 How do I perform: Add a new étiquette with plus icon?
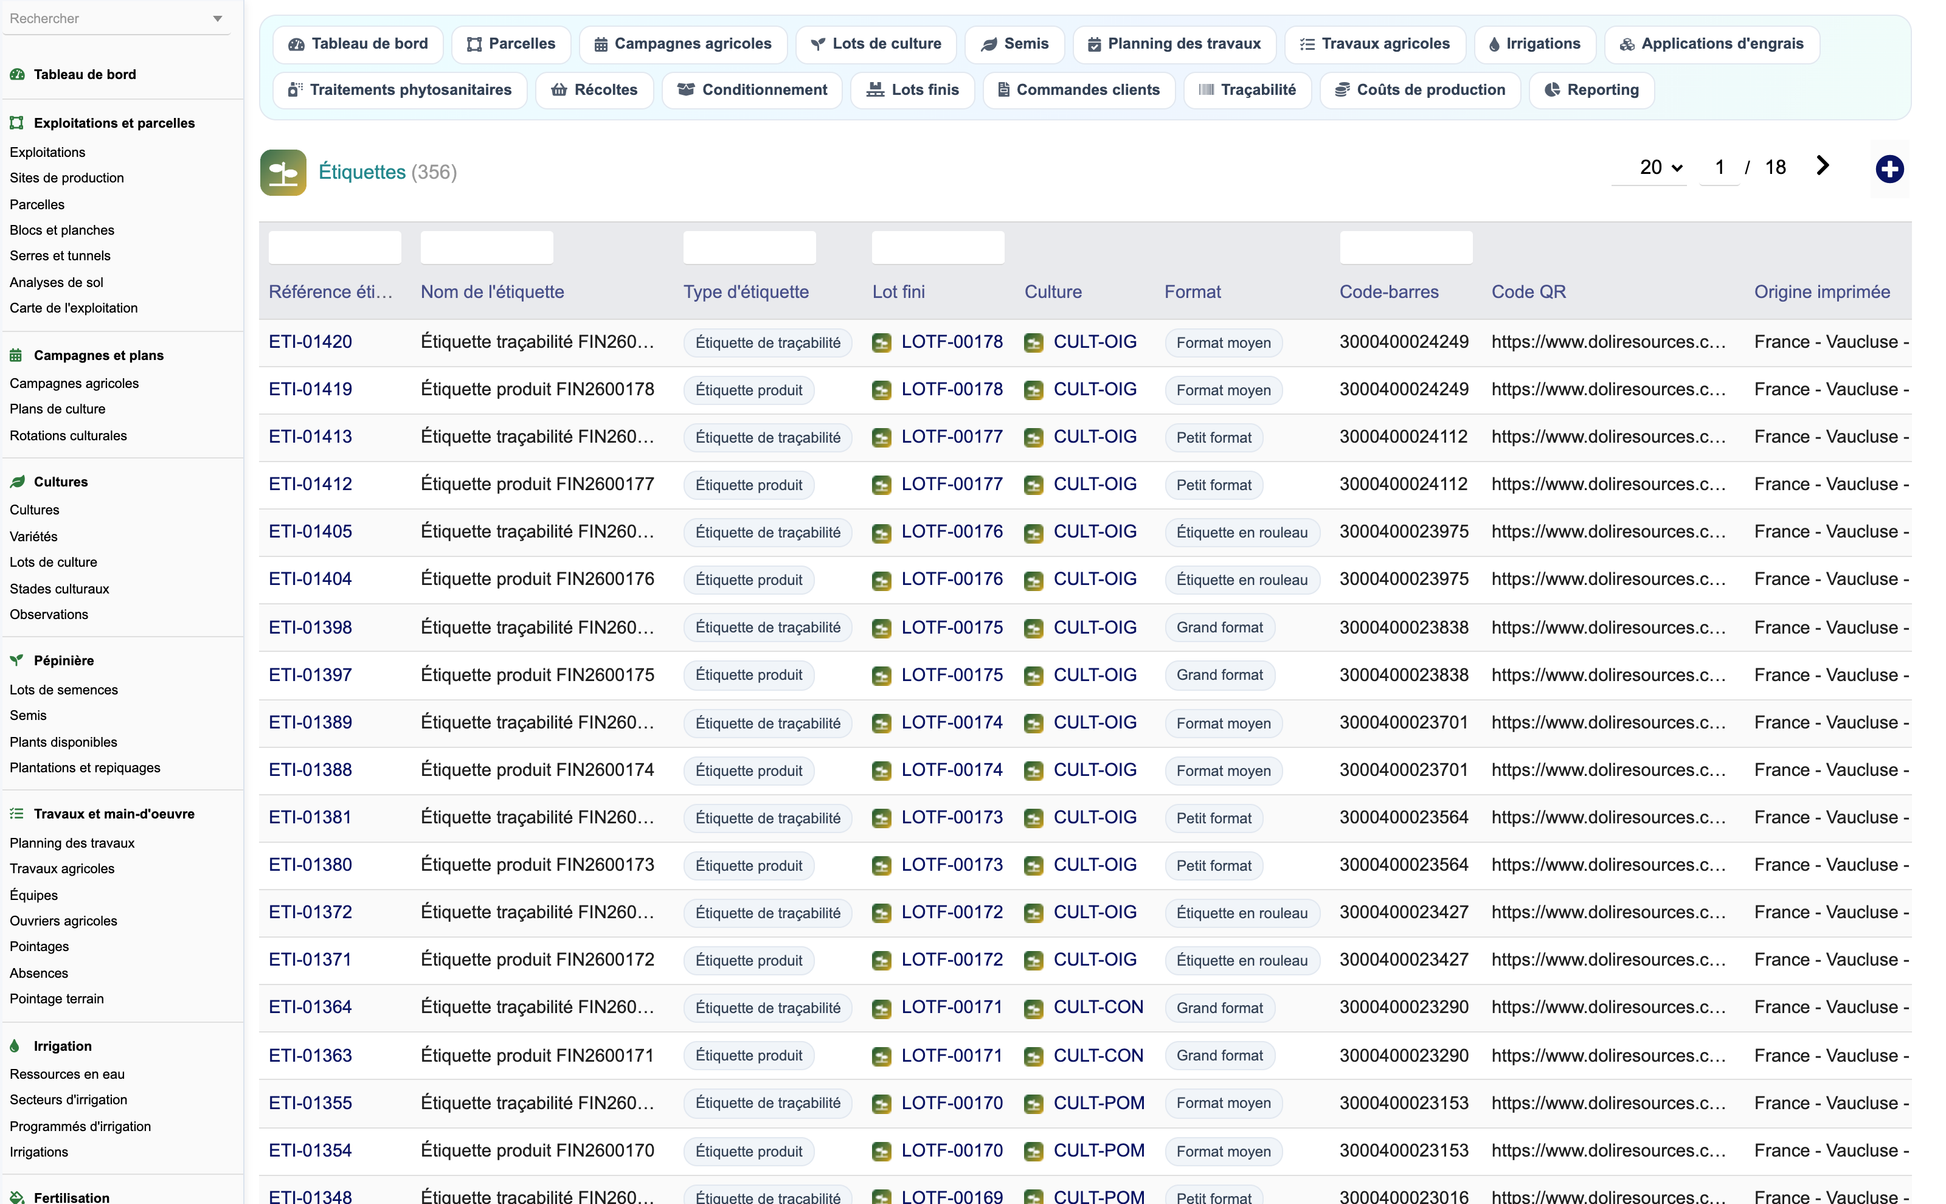click(1889, 169)
